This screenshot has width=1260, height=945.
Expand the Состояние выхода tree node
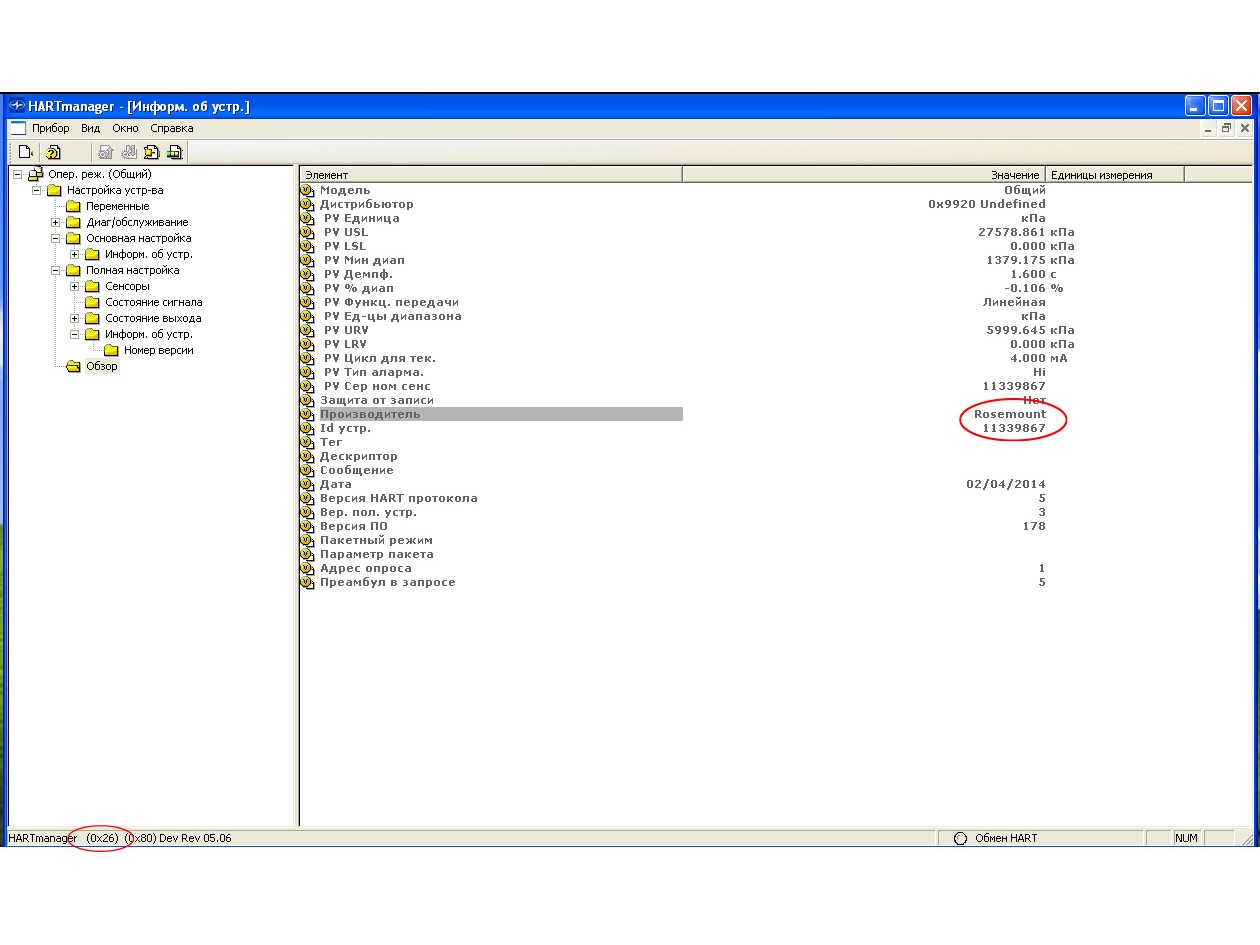coord(75,318)
